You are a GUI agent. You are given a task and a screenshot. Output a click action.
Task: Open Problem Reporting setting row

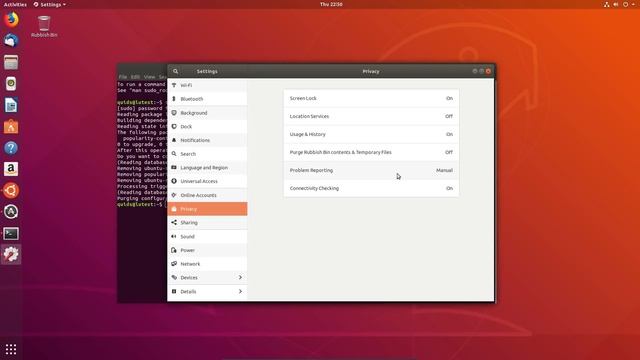pos(371,170)
